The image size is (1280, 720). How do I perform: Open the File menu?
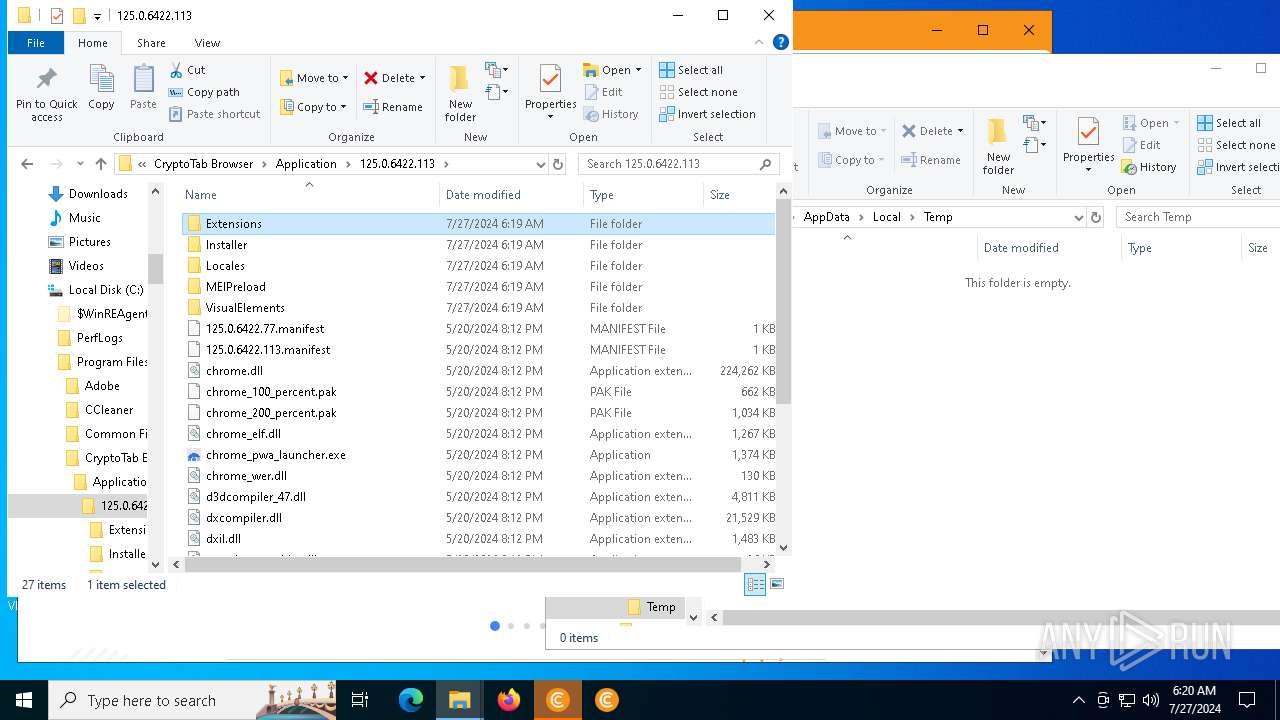click(x=36, y=43)
